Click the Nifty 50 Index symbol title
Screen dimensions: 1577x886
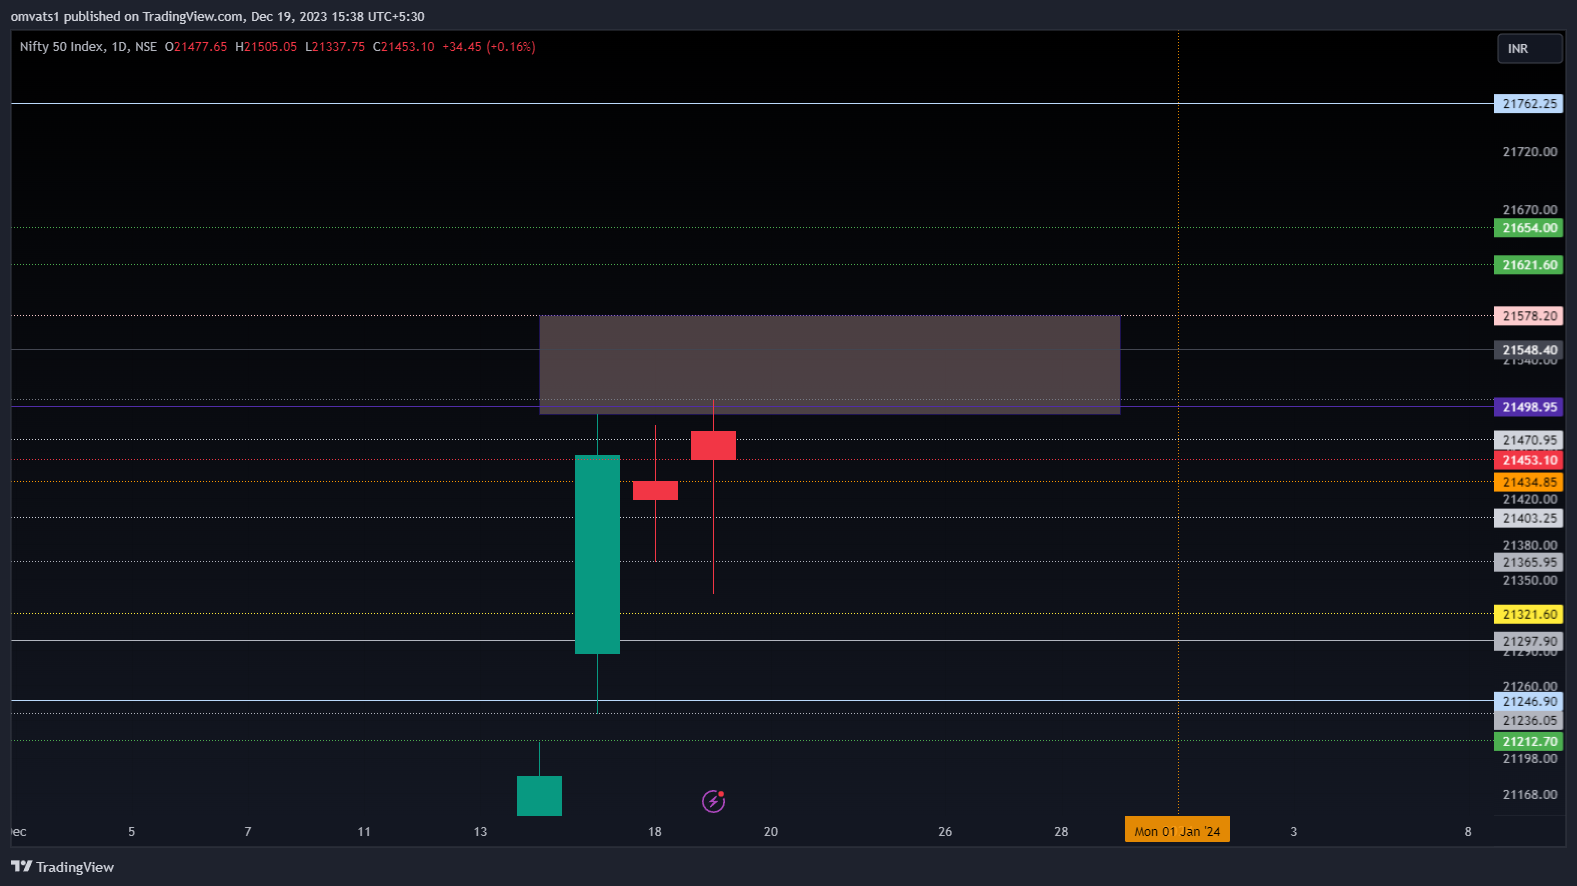[61, 47]
